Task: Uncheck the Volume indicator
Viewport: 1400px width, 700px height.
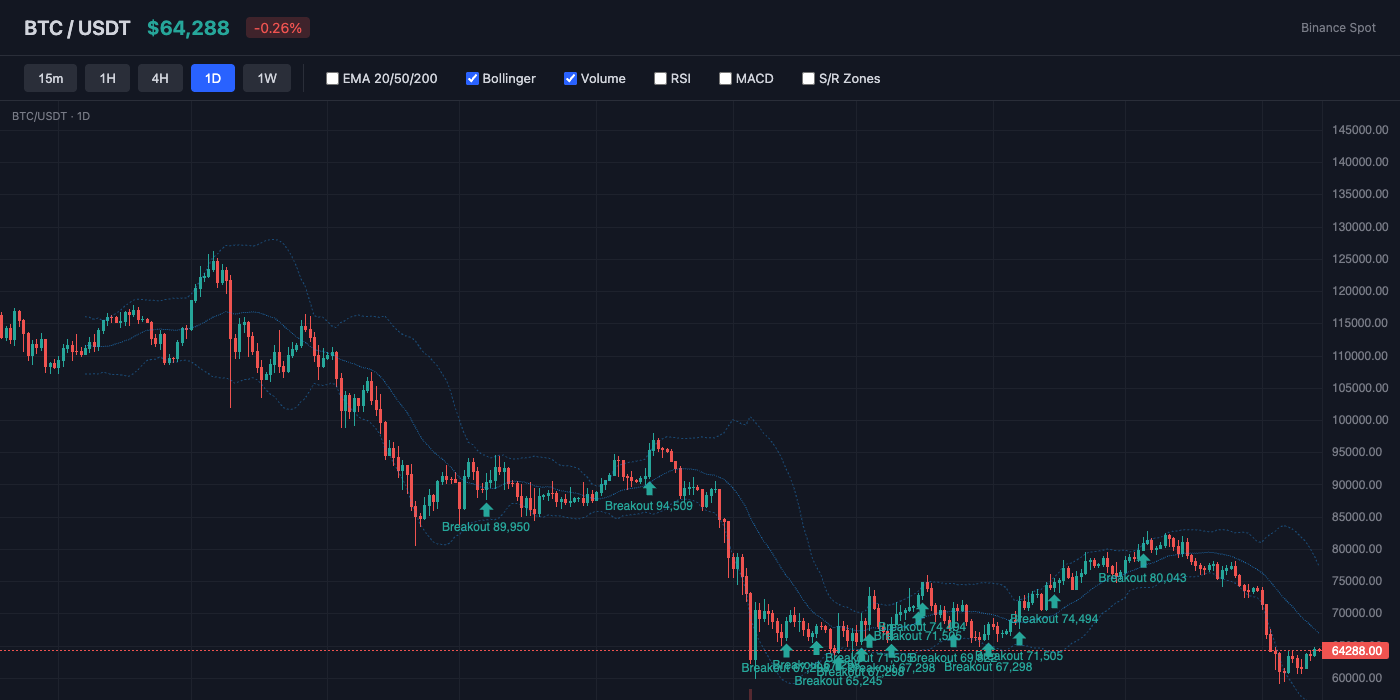Action: coord(570,78)
